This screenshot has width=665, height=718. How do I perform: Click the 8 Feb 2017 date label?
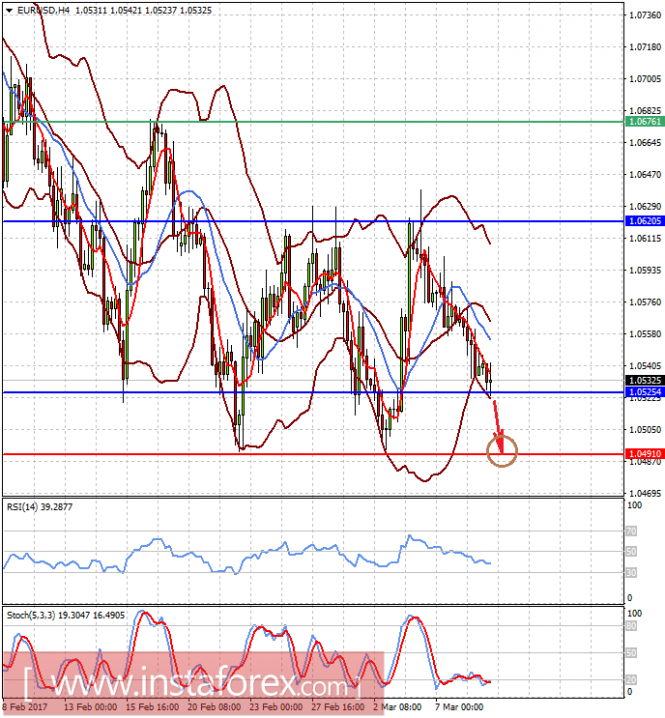[x=25, y=707]
